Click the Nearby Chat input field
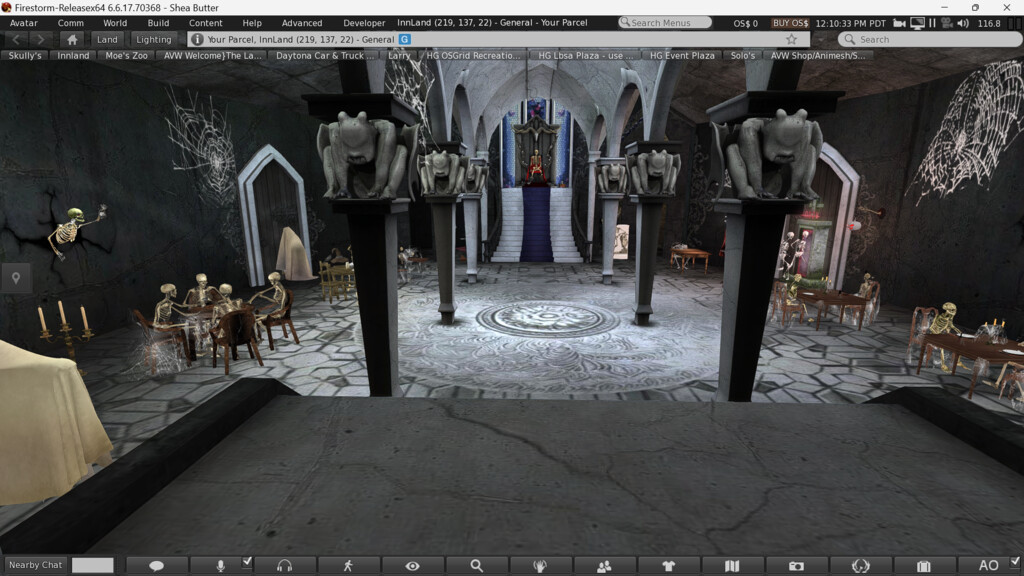Image resolution: width=1024 pixels, height=576 pixels. click(x=93, y=565)
